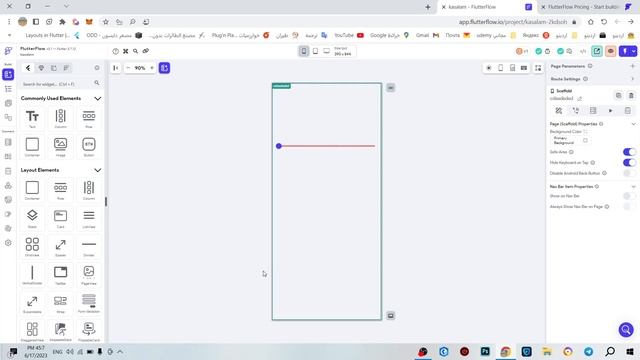This screenshot has height=360, width=640.
Task: Copy the Scaffold widget icon
Action: click(618, 96)
